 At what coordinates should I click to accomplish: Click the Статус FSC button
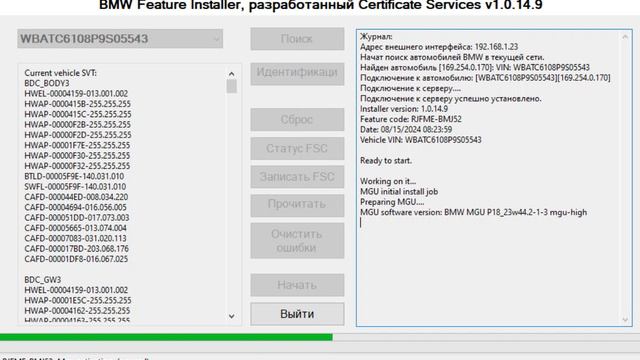click(297, 149)
